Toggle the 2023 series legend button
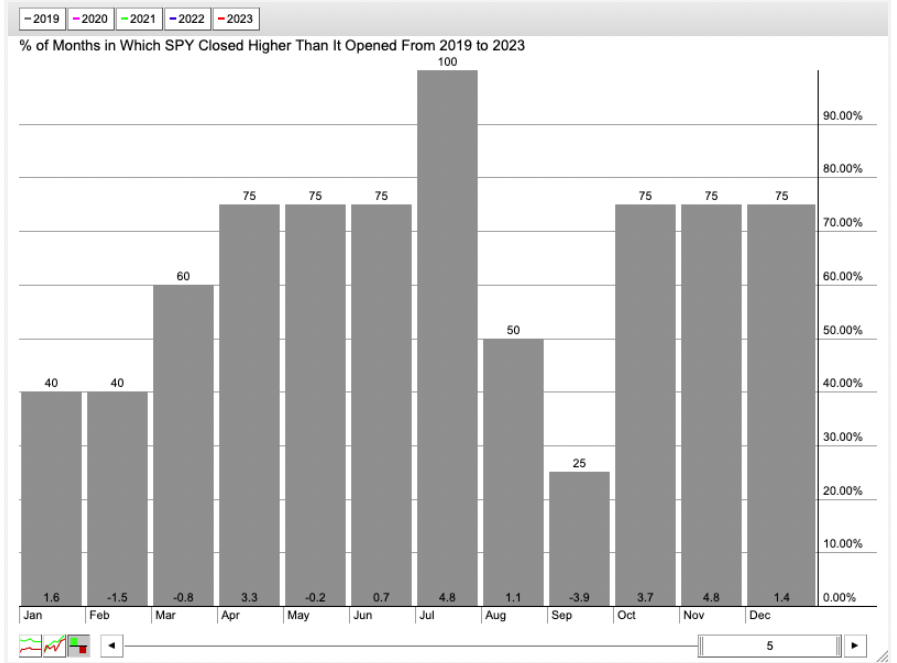Viewport: 897px width, 663px height. (236, 19)
